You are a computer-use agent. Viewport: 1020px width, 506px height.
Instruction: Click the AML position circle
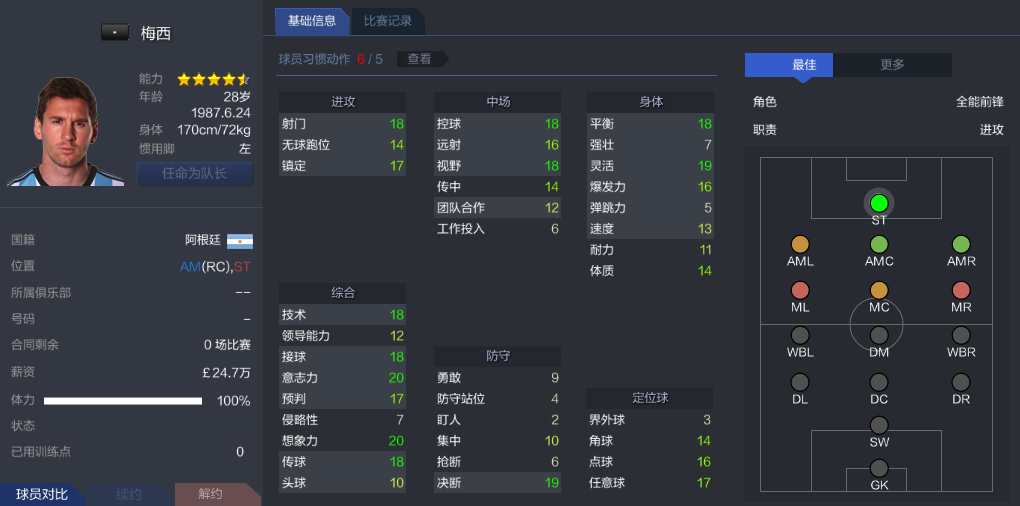800,244
